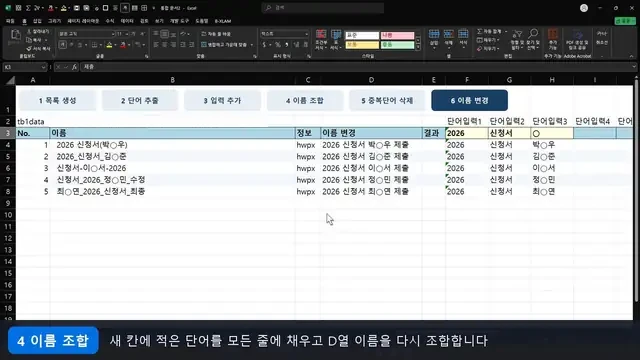Click the decrease decimal icon
This screenshot has width=640, height=360.
pyautogui.click(x=305, y=44)
